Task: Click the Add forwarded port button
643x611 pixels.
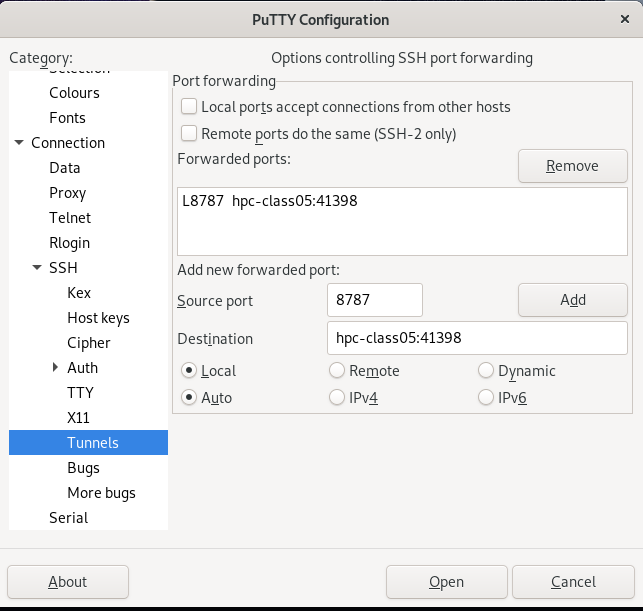Action: pos(572,300)
